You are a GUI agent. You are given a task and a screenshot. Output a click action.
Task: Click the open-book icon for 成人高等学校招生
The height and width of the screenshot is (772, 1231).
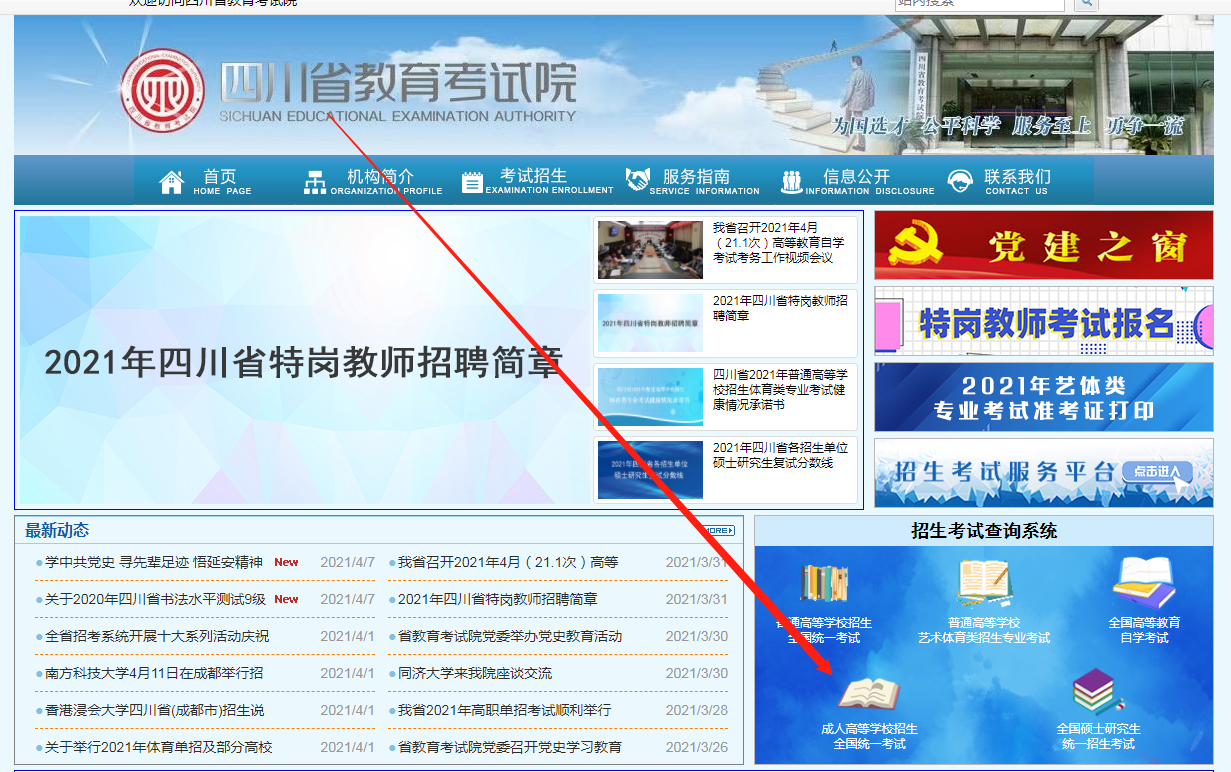pyautogui.click(x=868, y=694)
